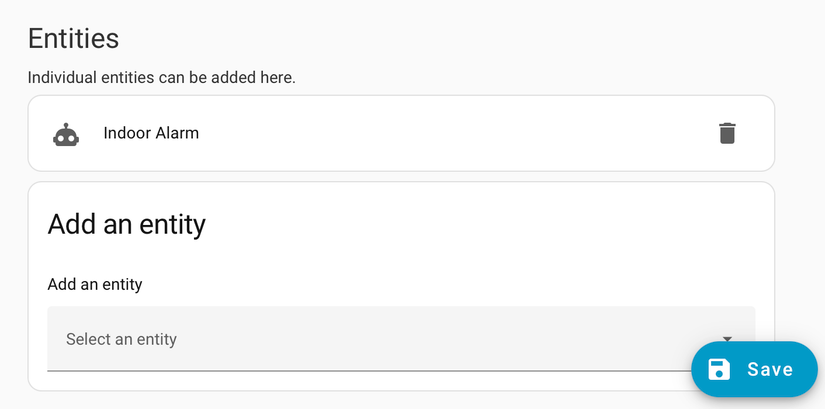Click empty space in the Indoor Alarm row
This screenshot has width=825, height=409.
point(450,133)
